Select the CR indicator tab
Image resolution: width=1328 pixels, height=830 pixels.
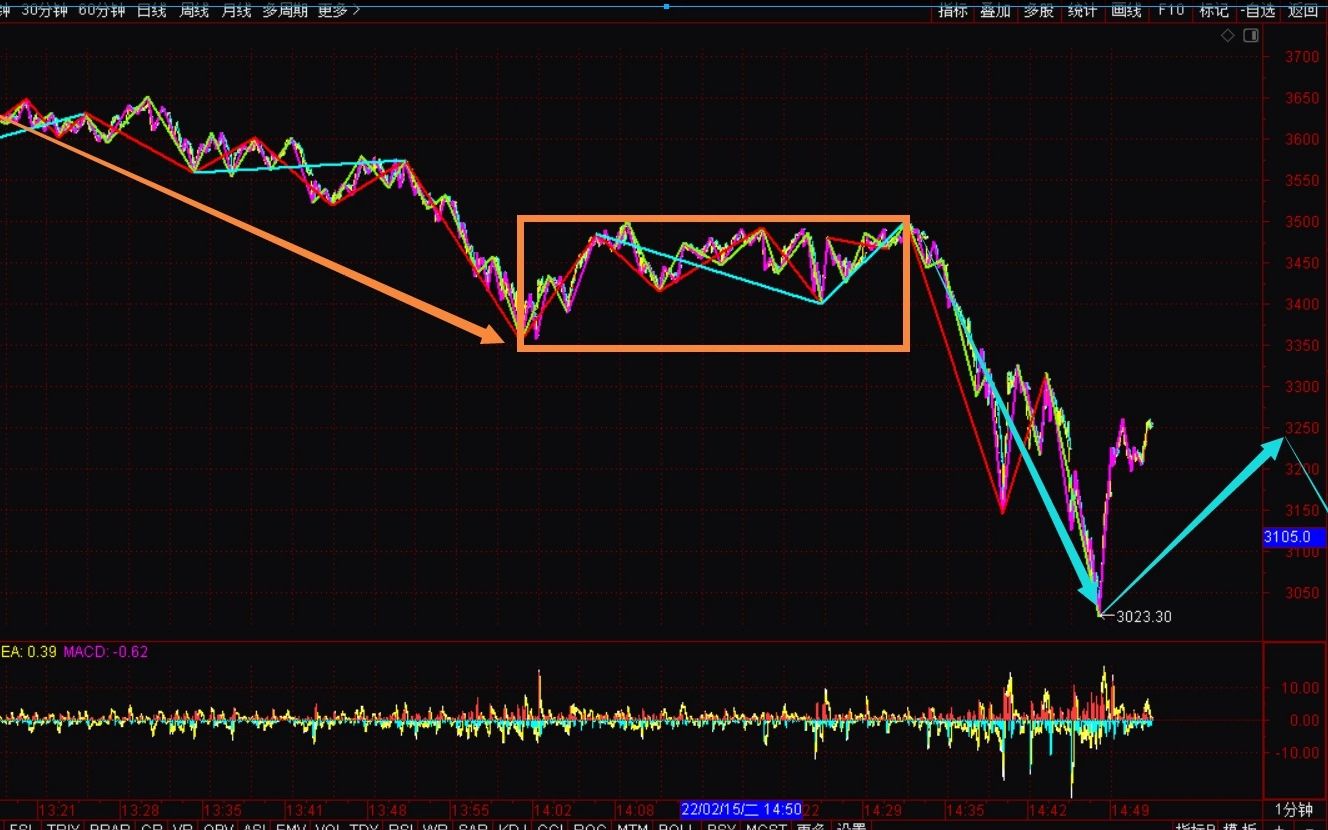[152, 826]
